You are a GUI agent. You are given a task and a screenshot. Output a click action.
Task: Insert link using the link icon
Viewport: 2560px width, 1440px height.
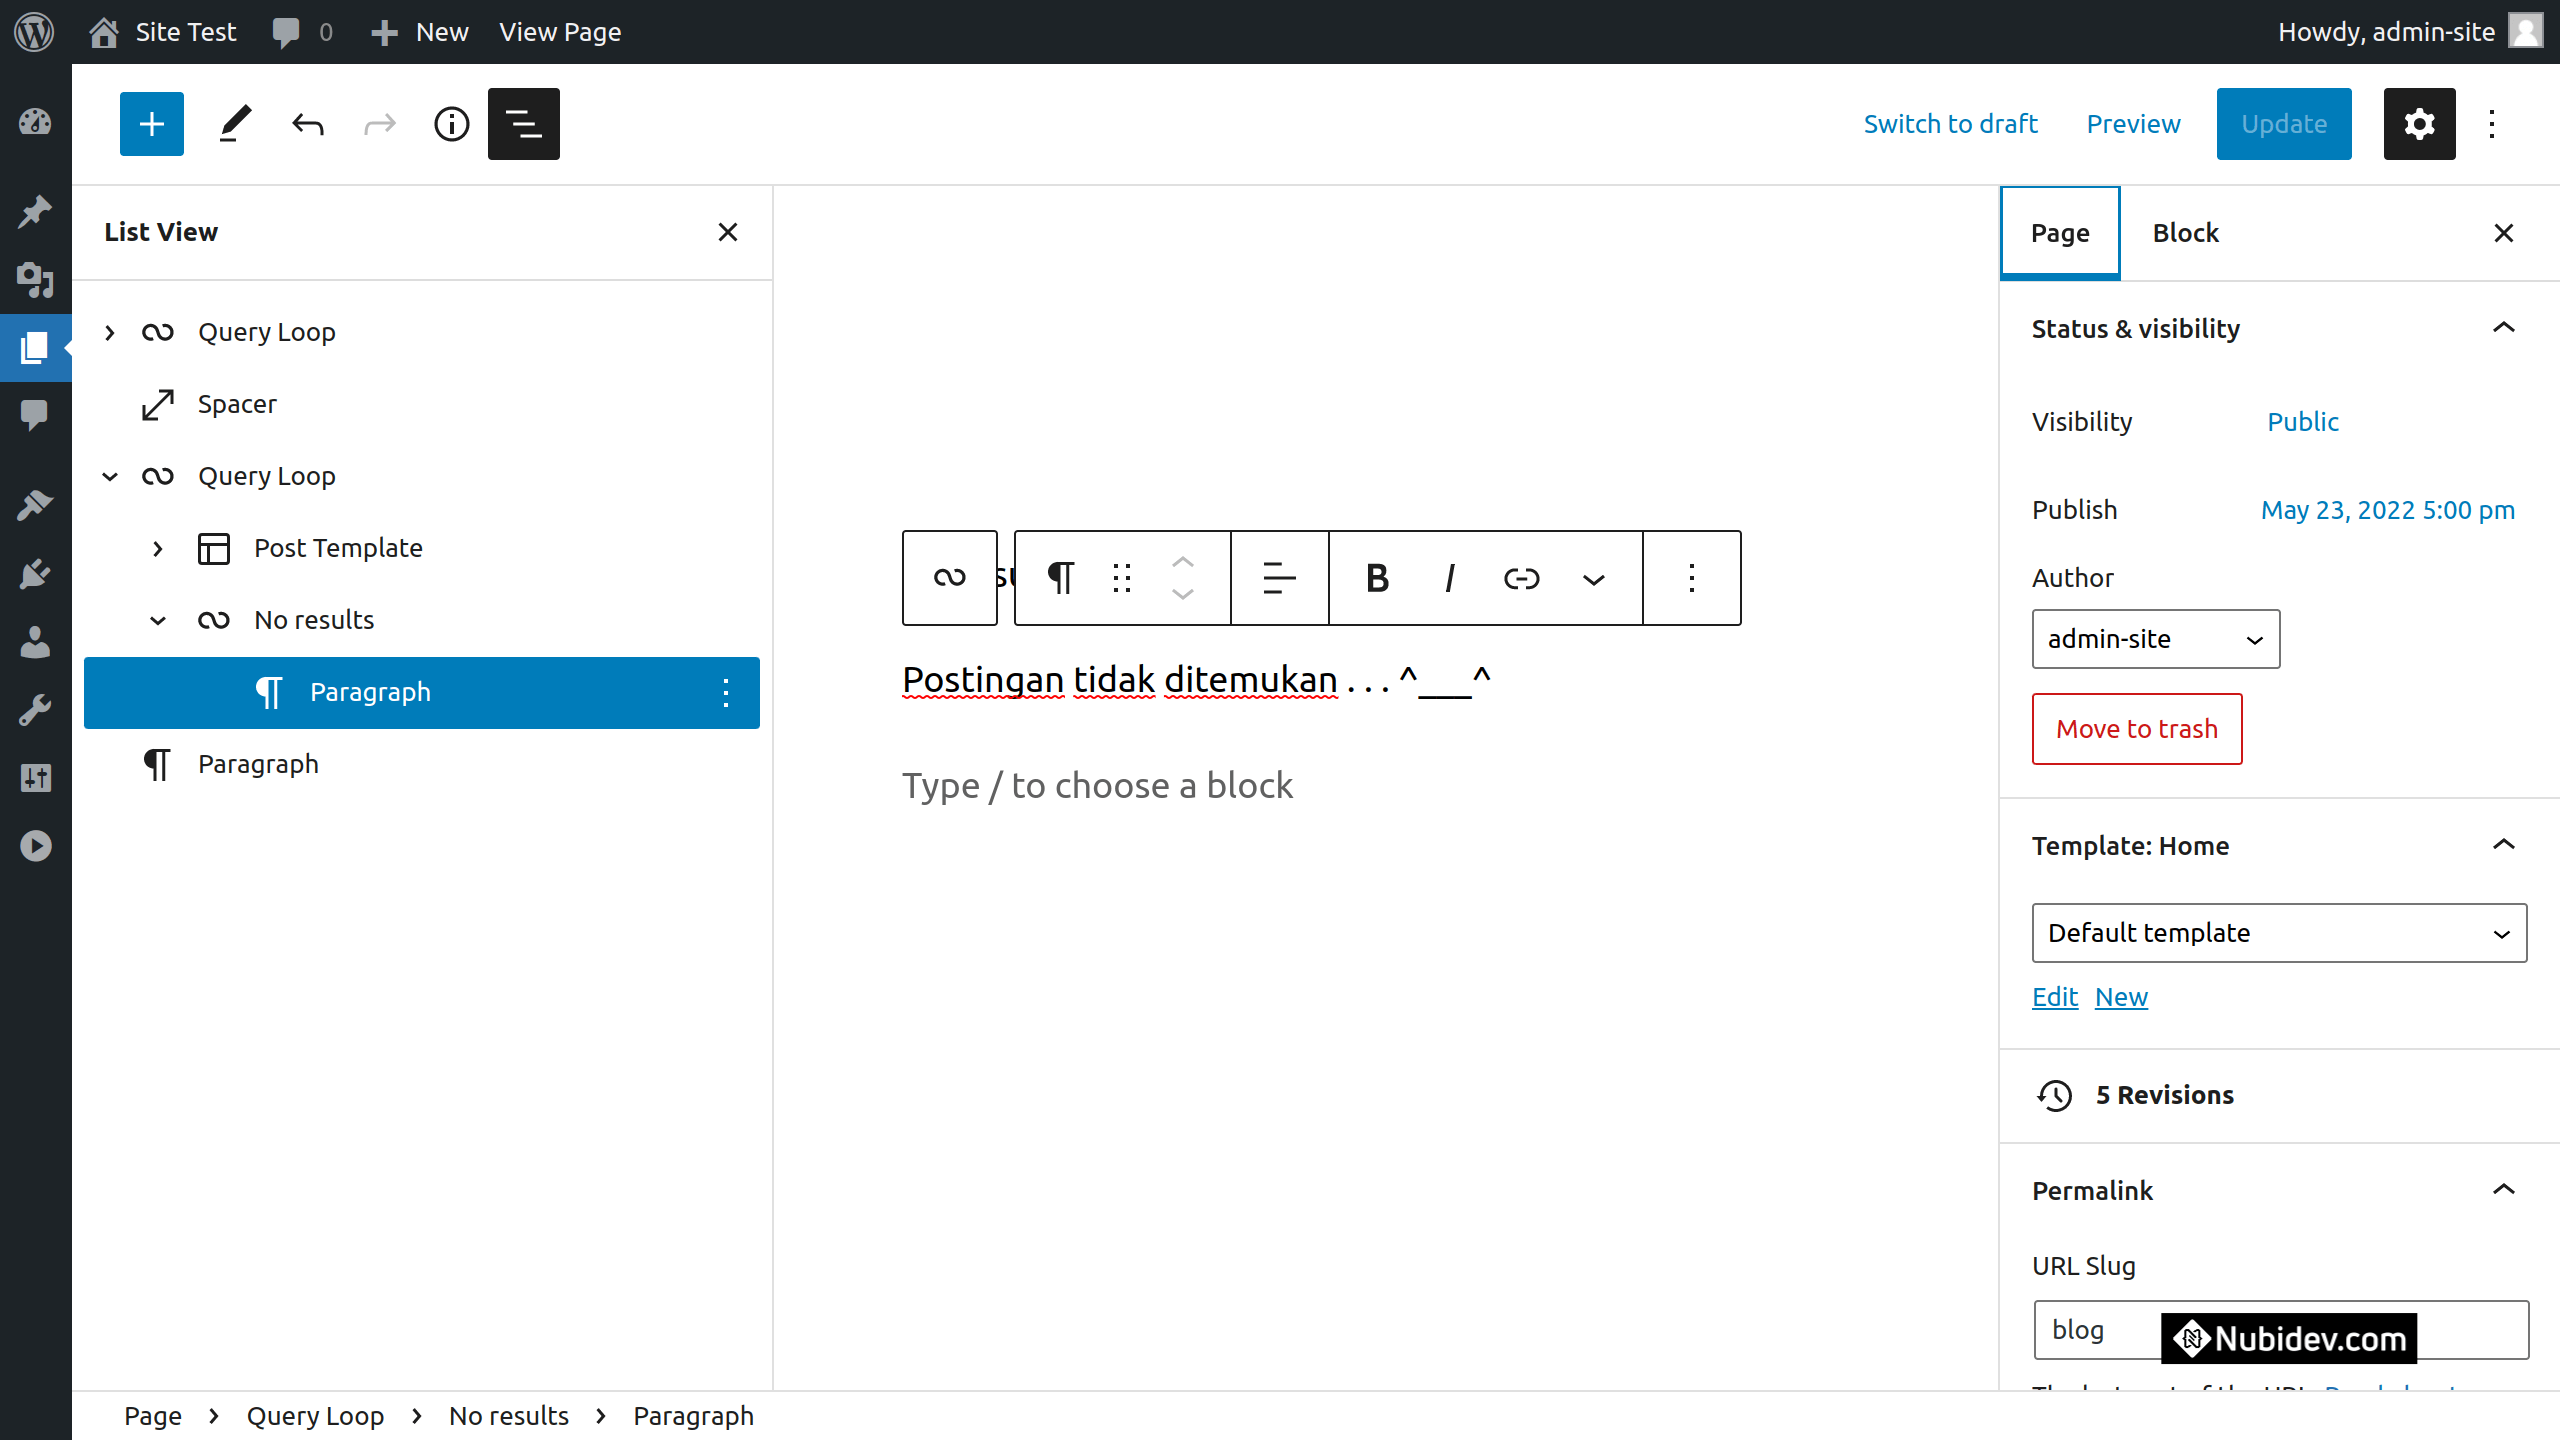[x=1521, y=578]
